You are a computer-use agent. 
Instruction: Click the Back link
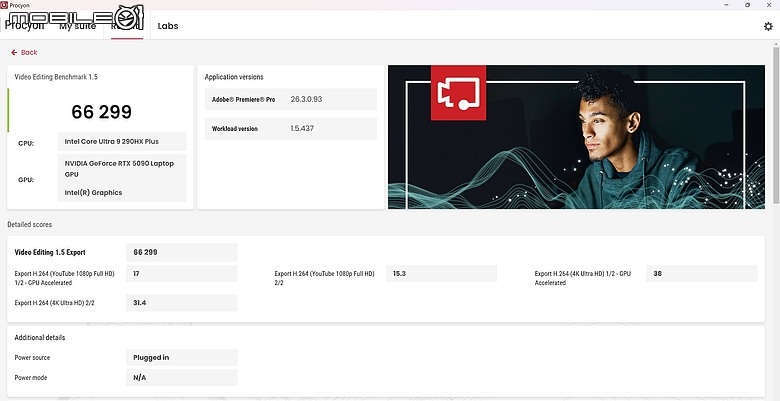29,52
